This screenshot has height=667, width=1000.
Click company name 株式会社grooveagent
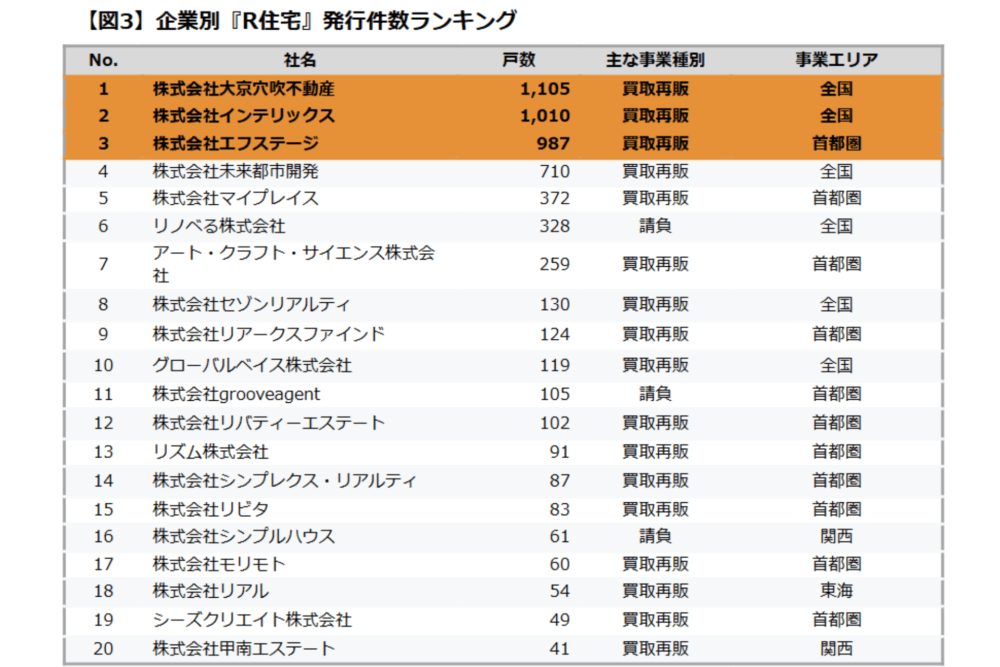click(236, 394)
